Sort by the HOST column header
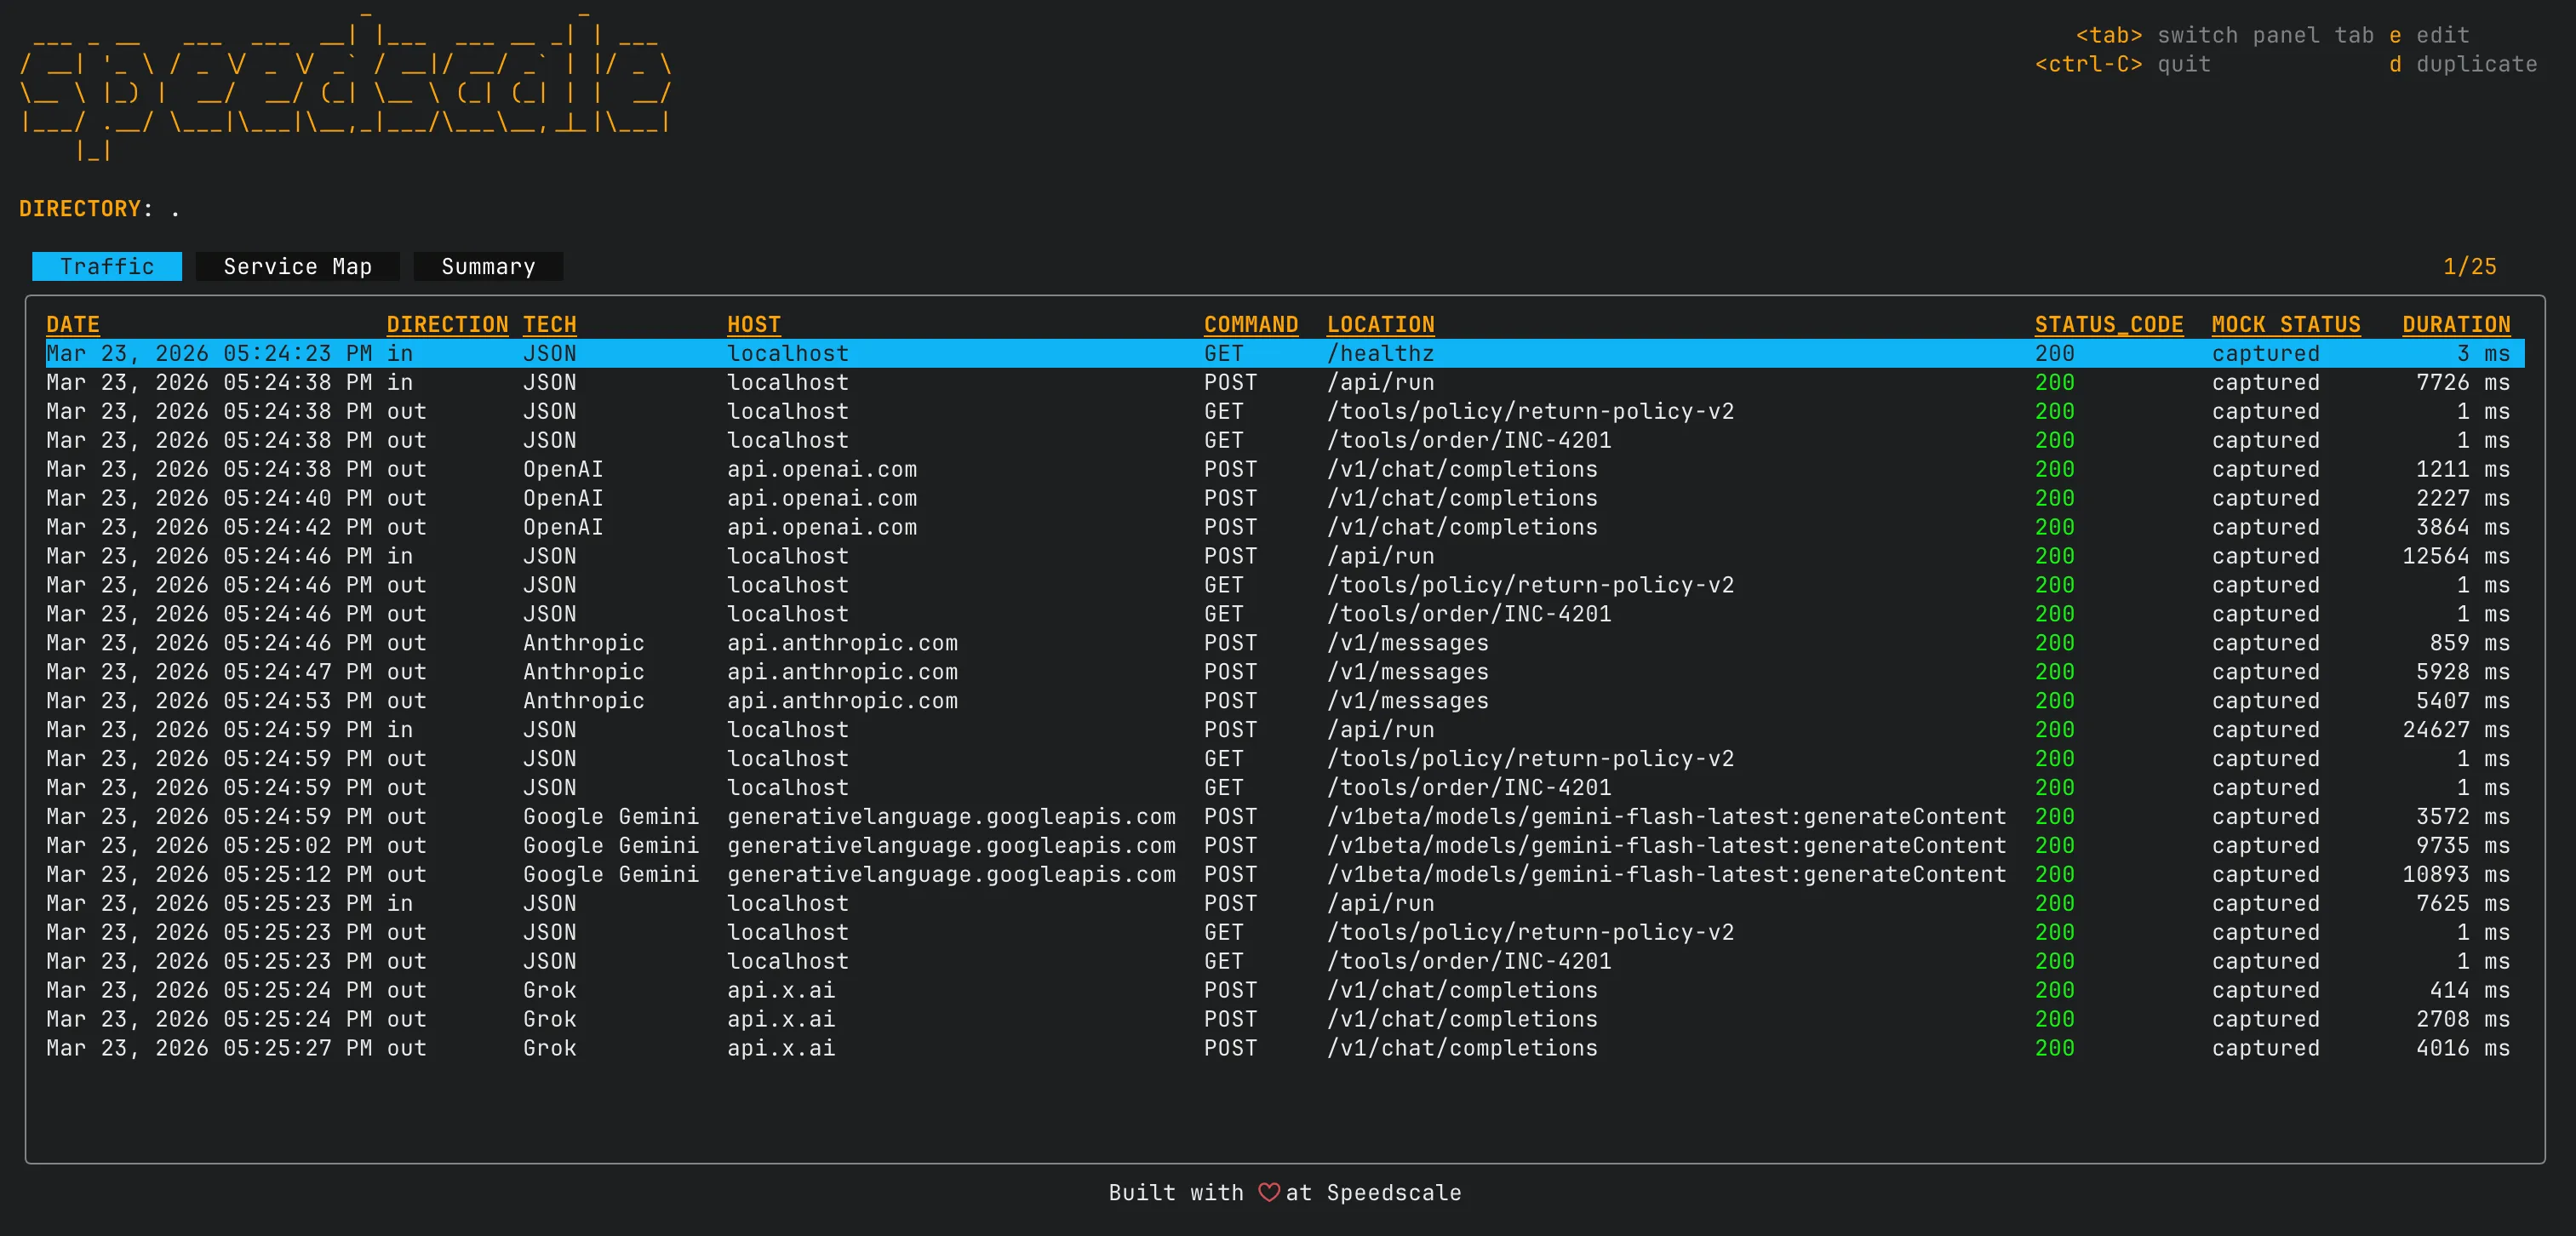This screenshot has height=1236, width=2576. coord(753,324)
